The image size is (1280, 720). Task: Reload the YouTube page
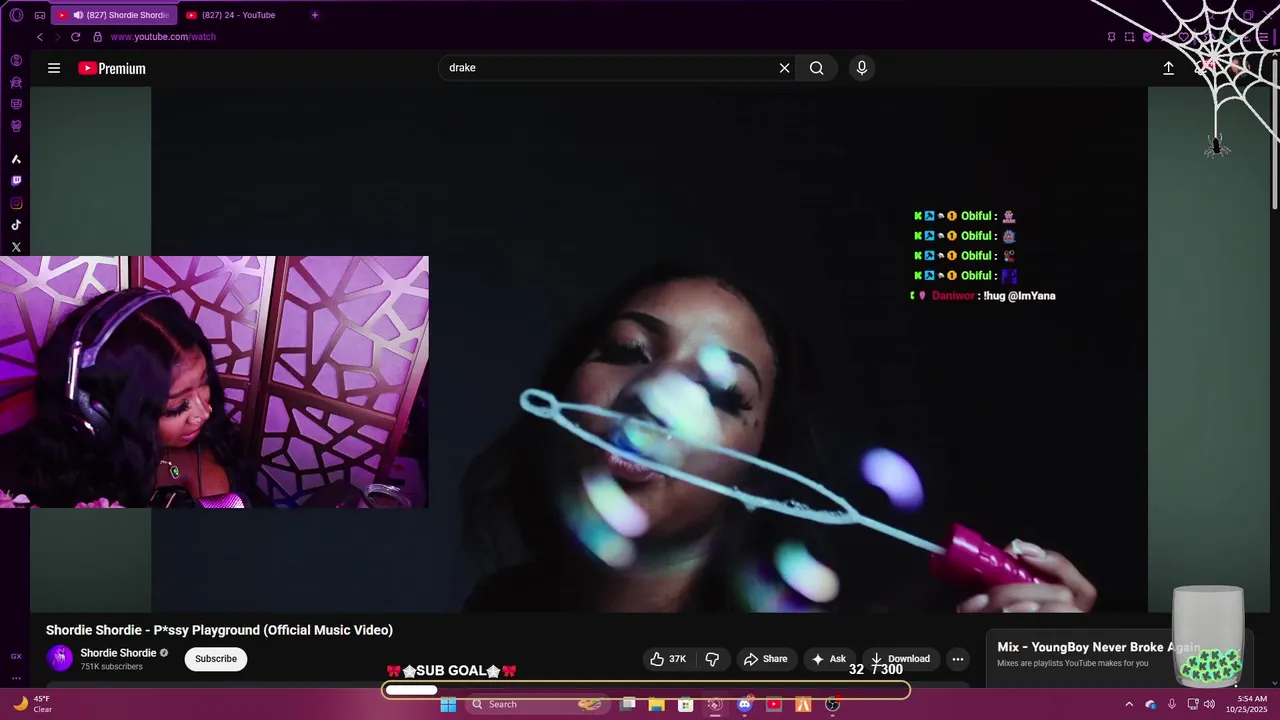point(75,37)
